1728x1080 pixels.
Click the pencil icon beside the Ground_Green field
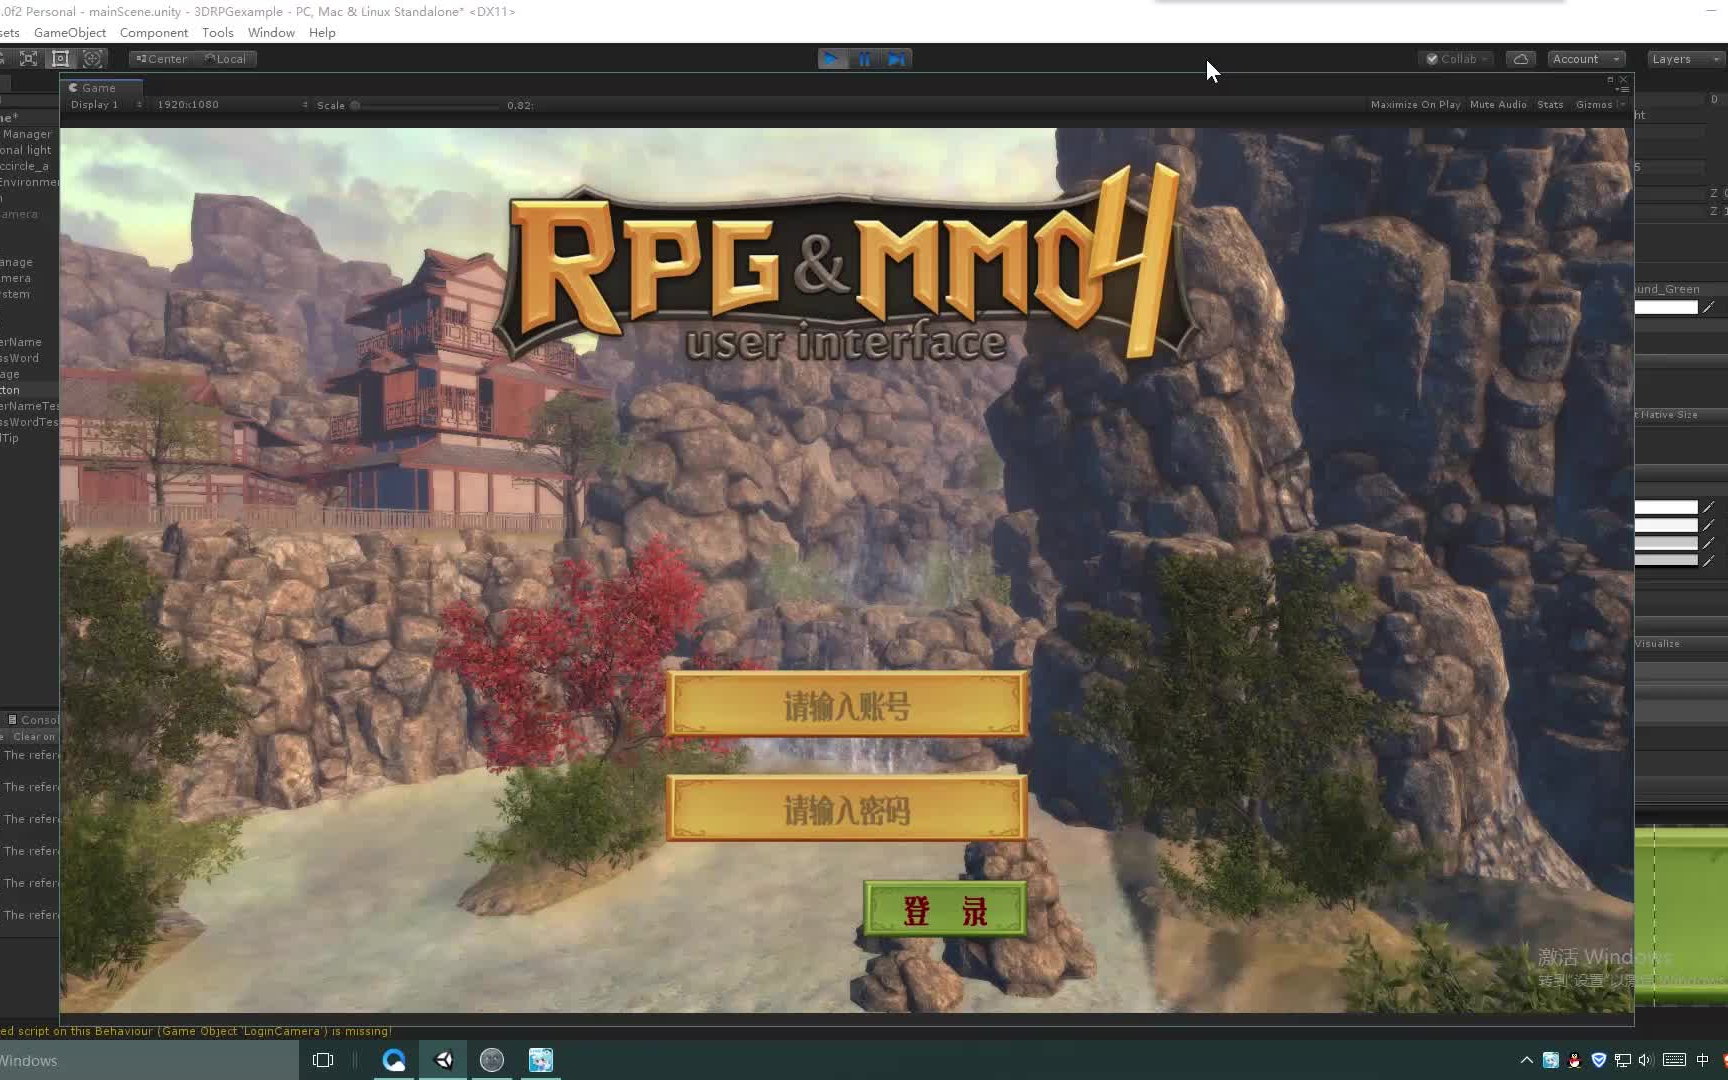click(x=1709, y=307)
